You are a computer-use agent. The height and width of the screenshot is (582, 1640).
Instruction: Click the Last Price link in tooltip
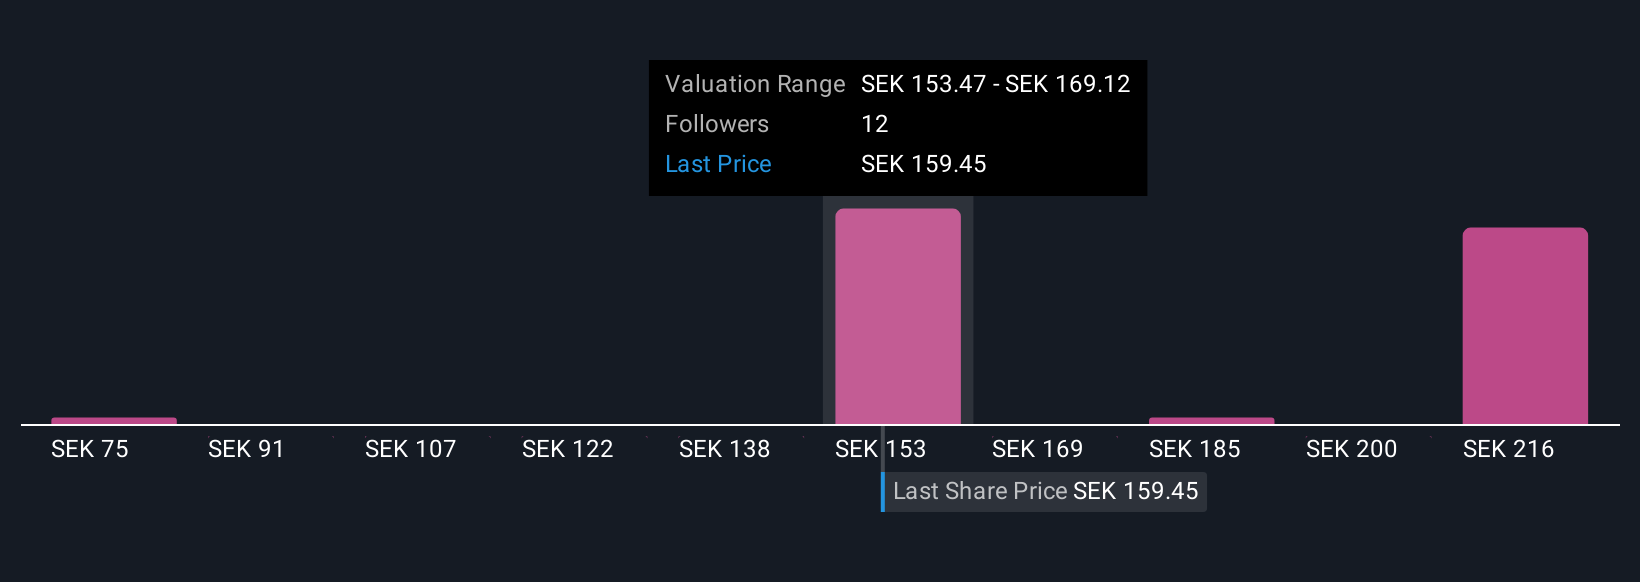tap(718, 164)
